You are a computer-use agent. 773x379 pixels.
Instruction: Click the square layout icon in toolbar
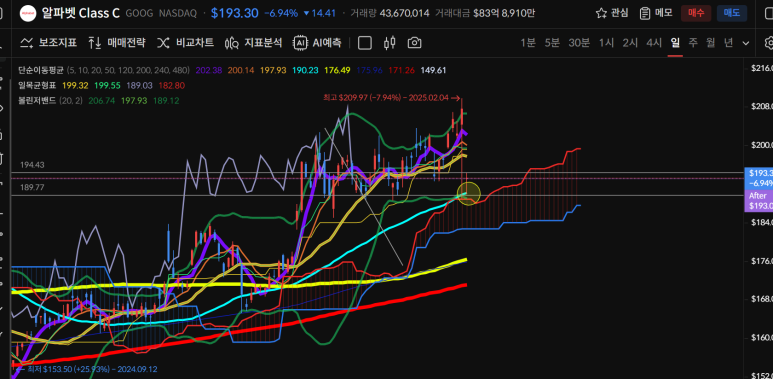tap(365, 43)
